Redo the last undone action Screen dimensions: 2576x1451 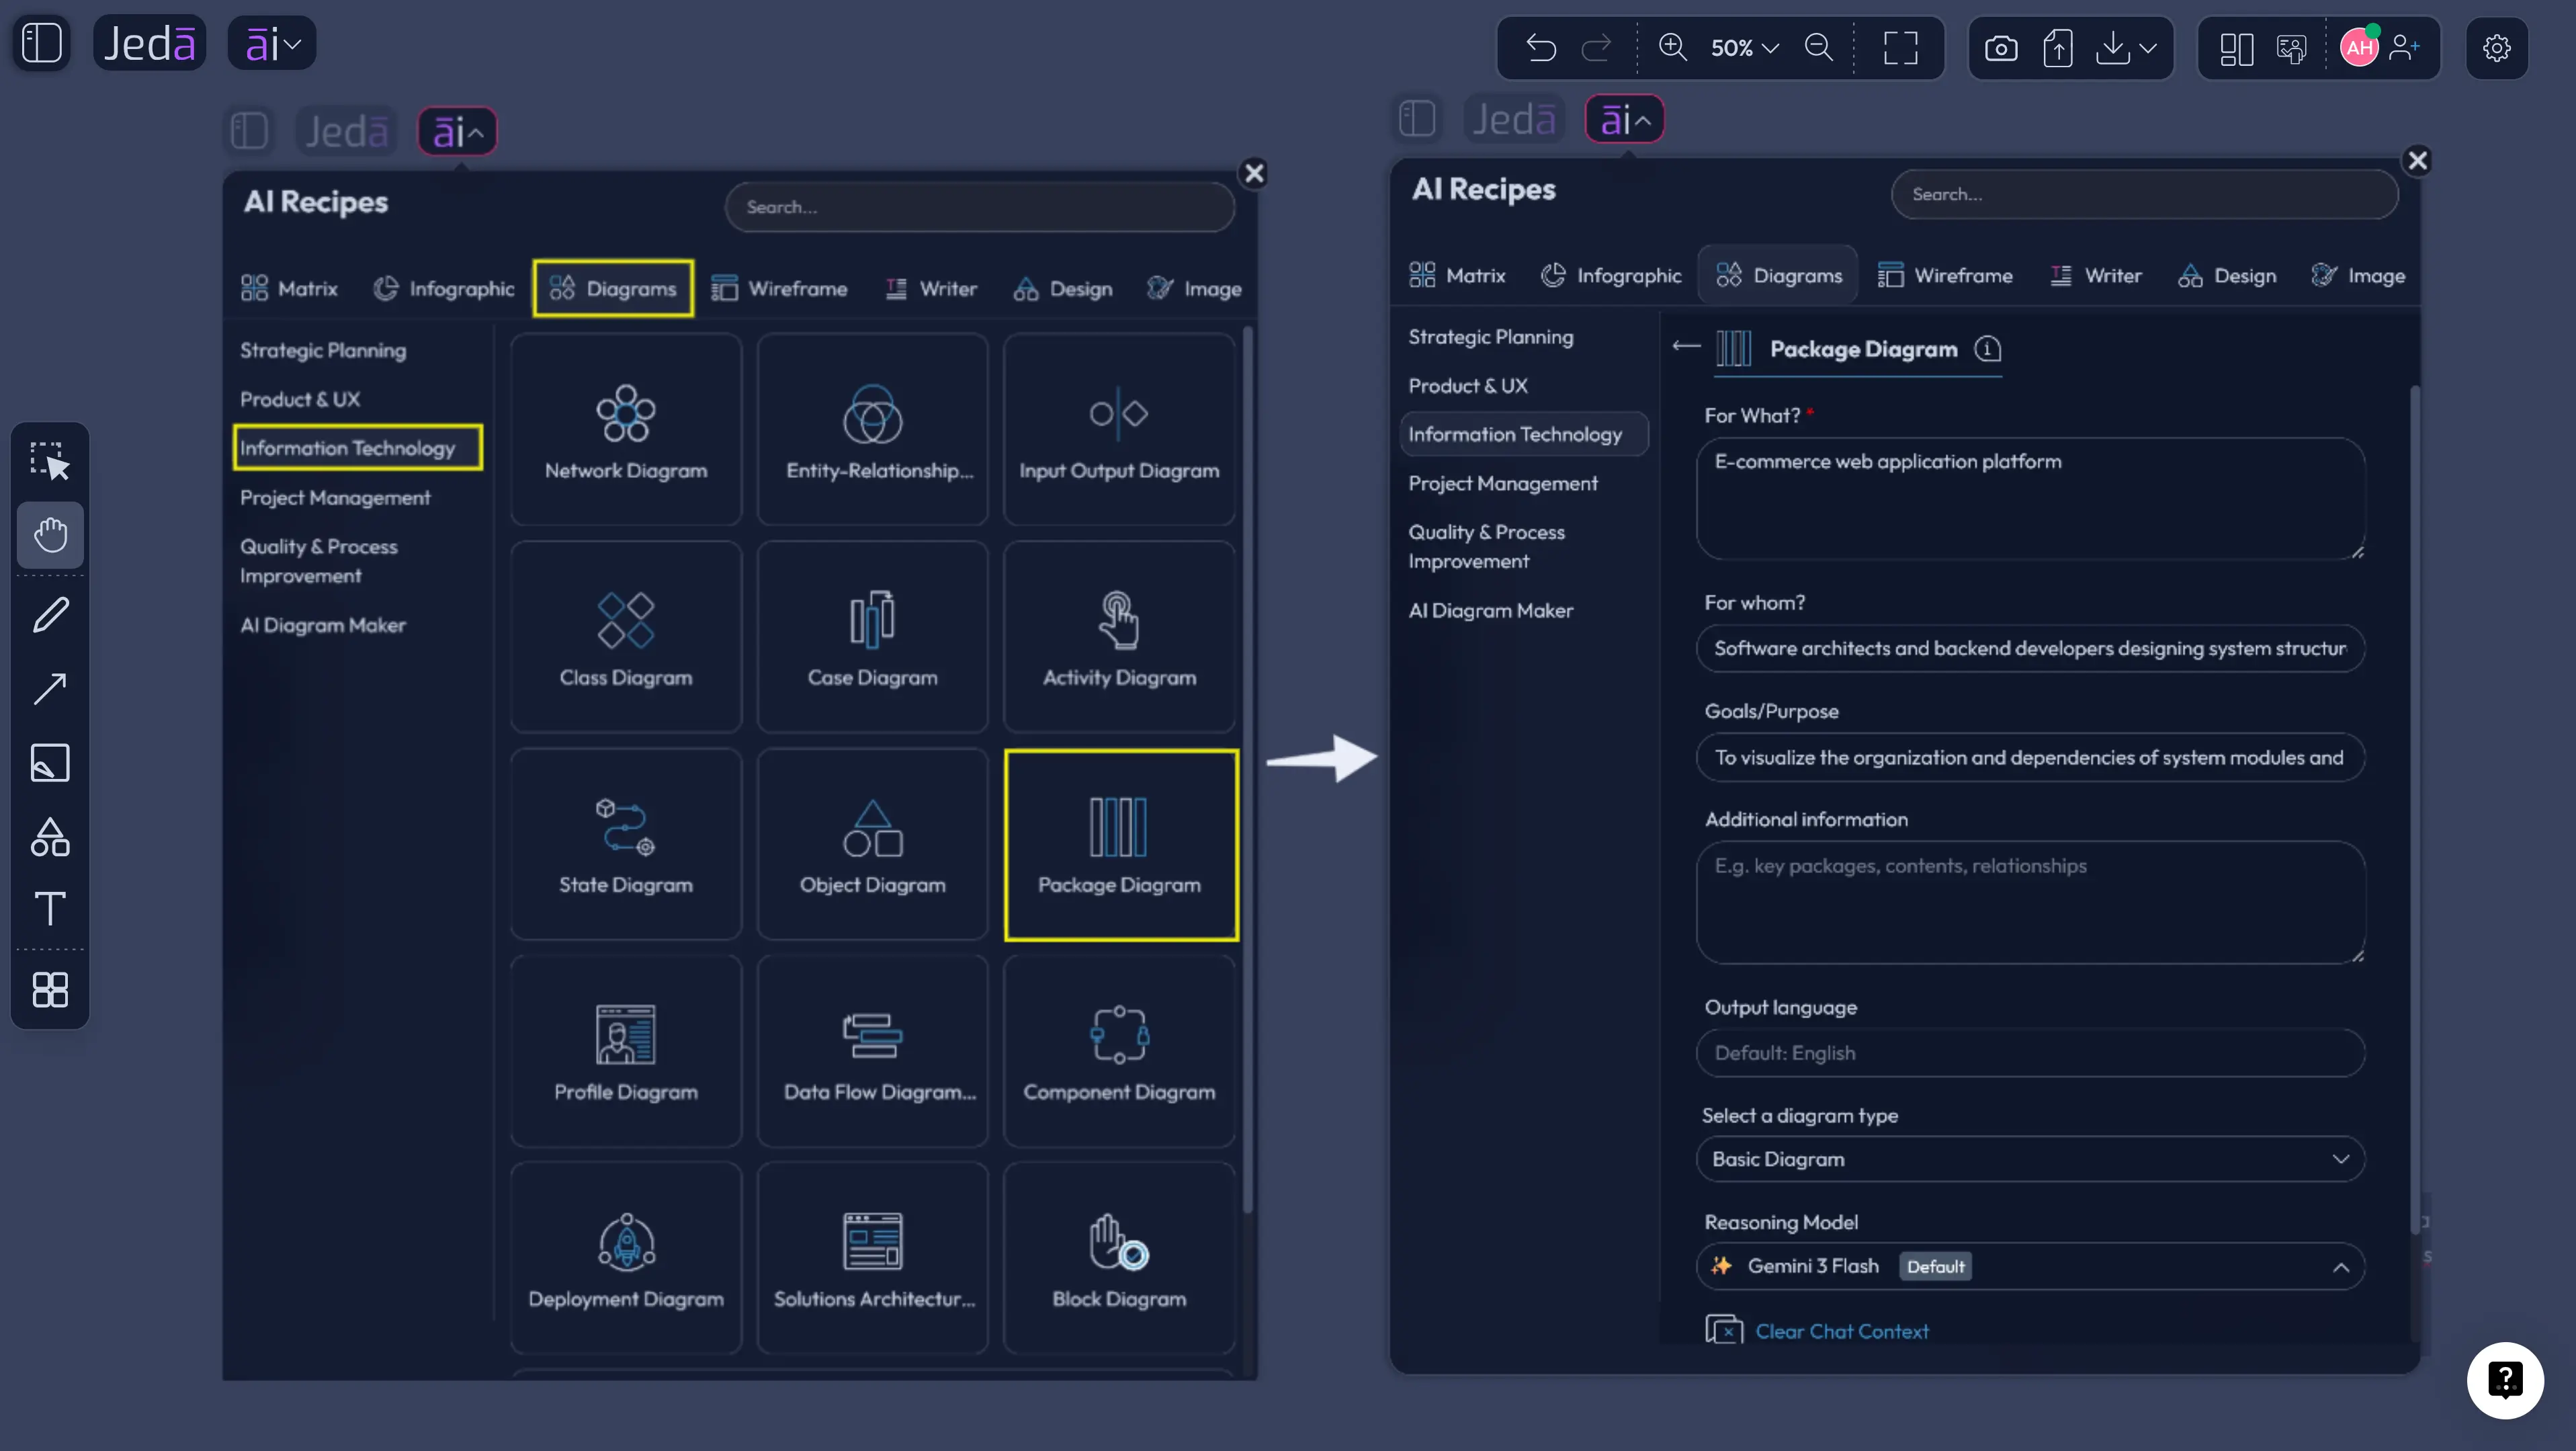[x=1597, y=48]
